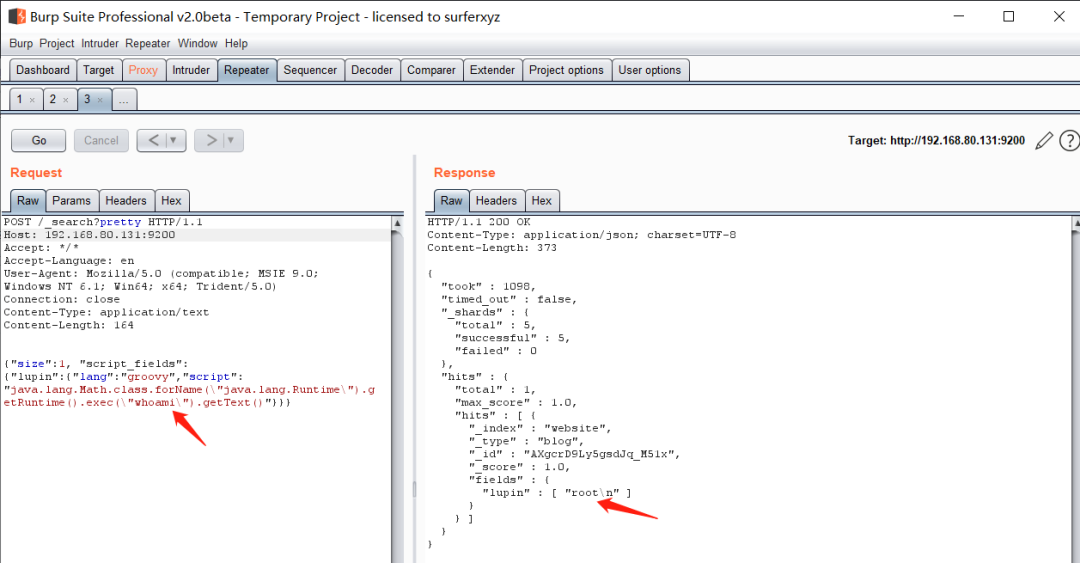Click the '"_index" : "website"' line
Viewport: 1080px width, 563px height.
pyautogui.click(x=540, y=429)
